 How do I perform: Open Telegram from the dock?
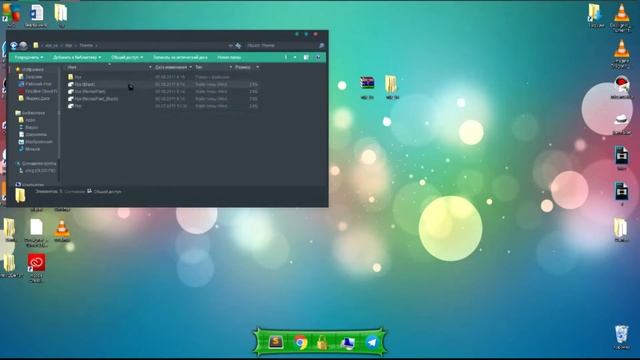coord(372,342)
